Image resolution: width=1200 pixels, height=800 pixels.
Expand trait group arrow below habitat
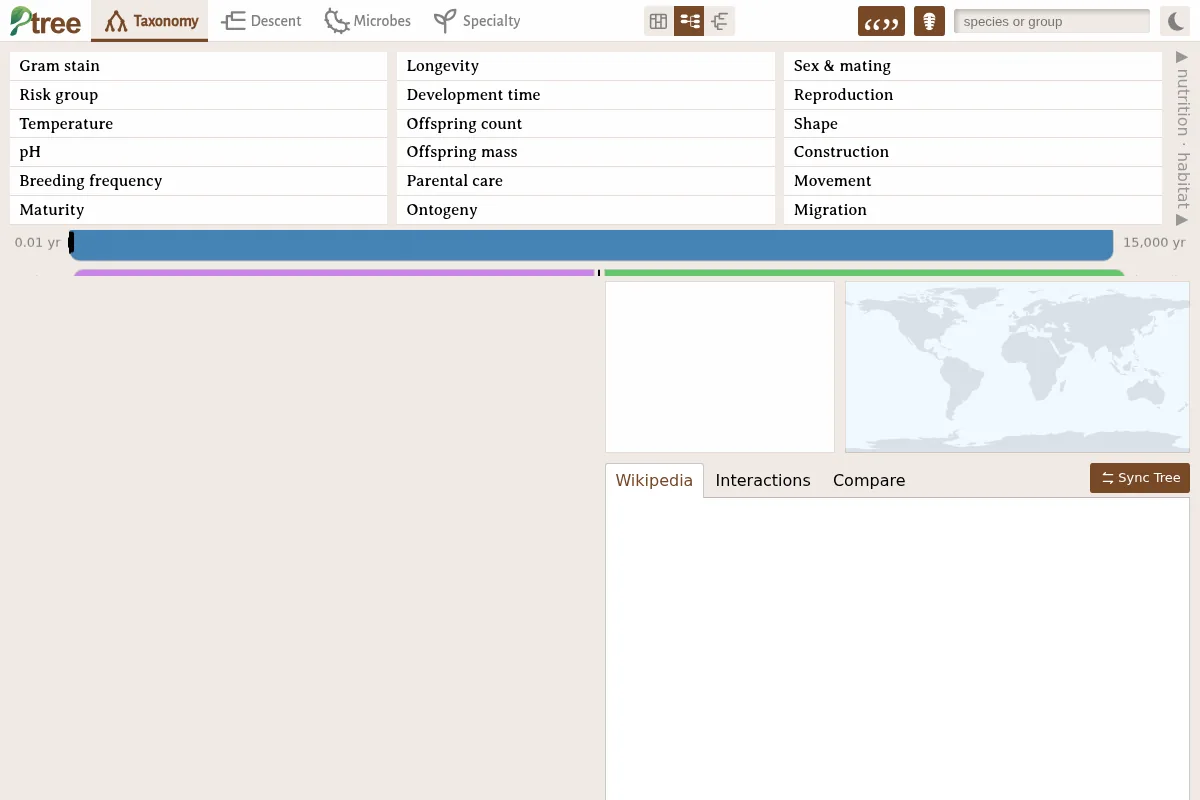(1182, 219)
